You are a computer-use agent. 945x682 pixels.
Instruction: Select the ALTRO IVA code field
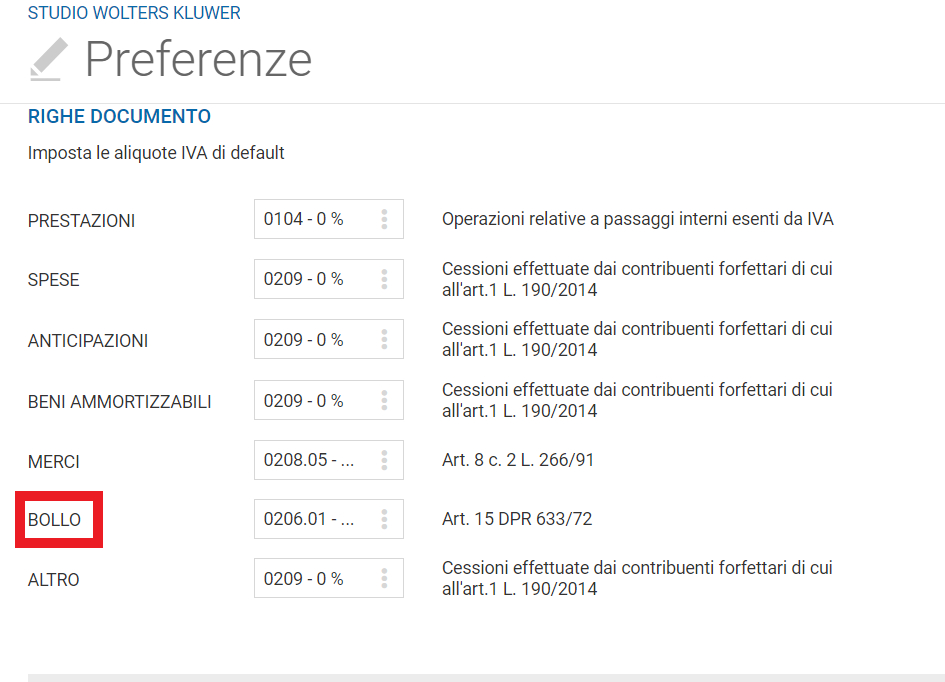click(x=328, y=578)
